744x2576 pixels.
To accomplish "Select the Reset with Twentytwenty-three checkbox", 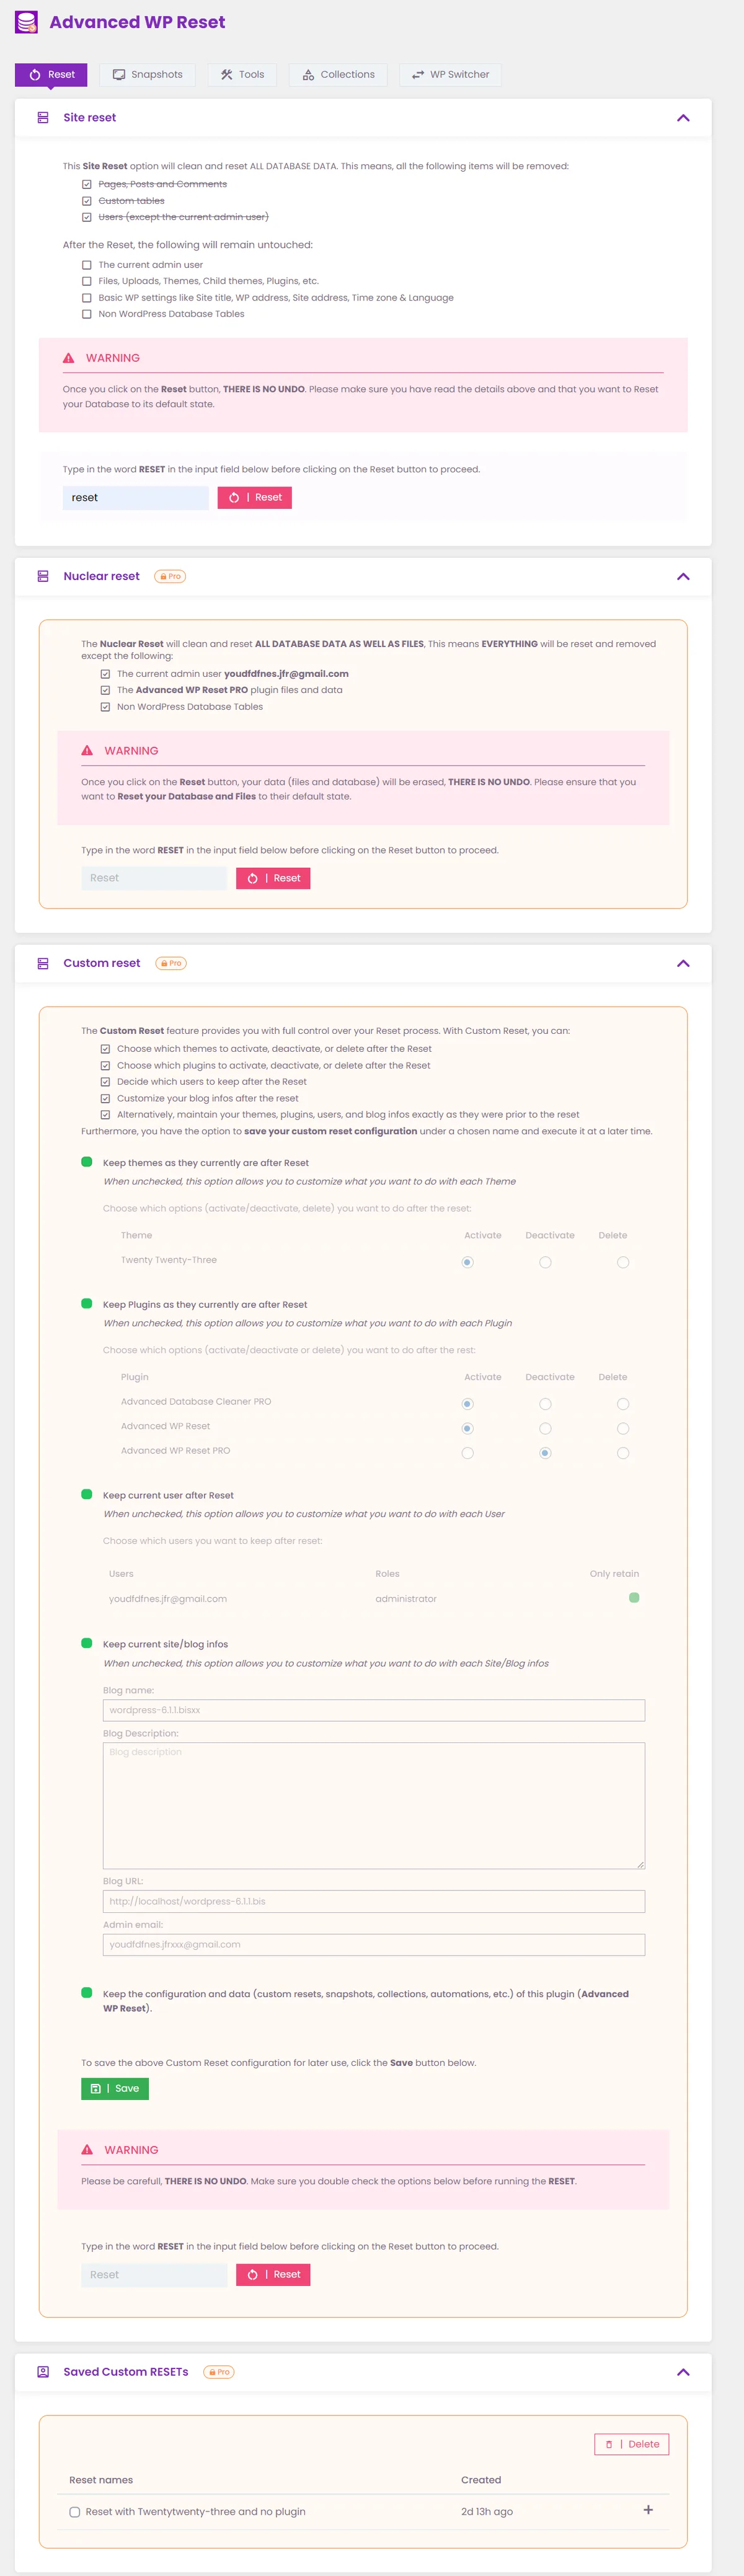I will pyautogui.click(x=75, y=2512).
